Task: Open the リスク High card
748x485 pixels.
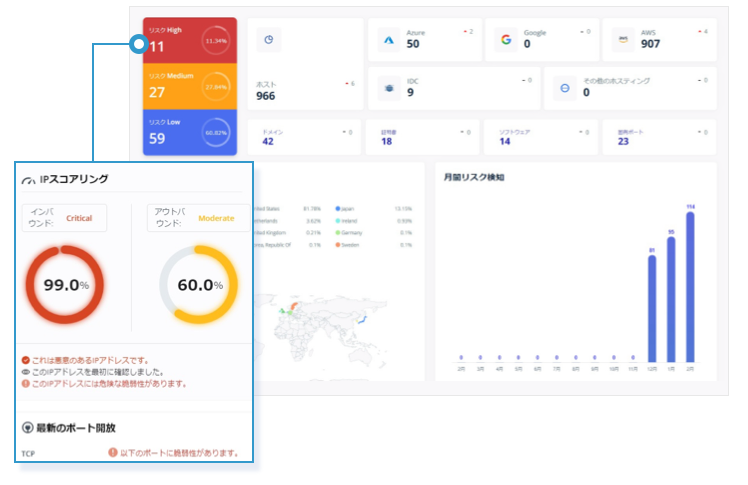Action: pos(190,41)
